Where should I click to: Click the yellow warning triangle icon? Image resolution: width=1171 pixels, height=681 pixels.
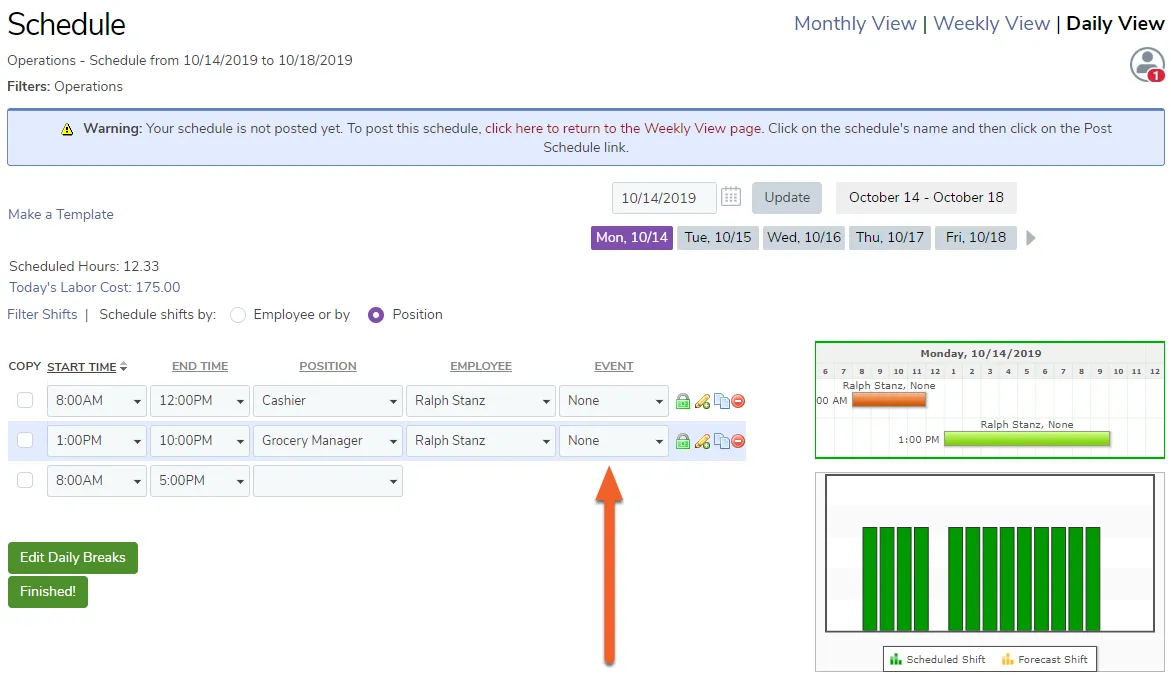(67, 129)
